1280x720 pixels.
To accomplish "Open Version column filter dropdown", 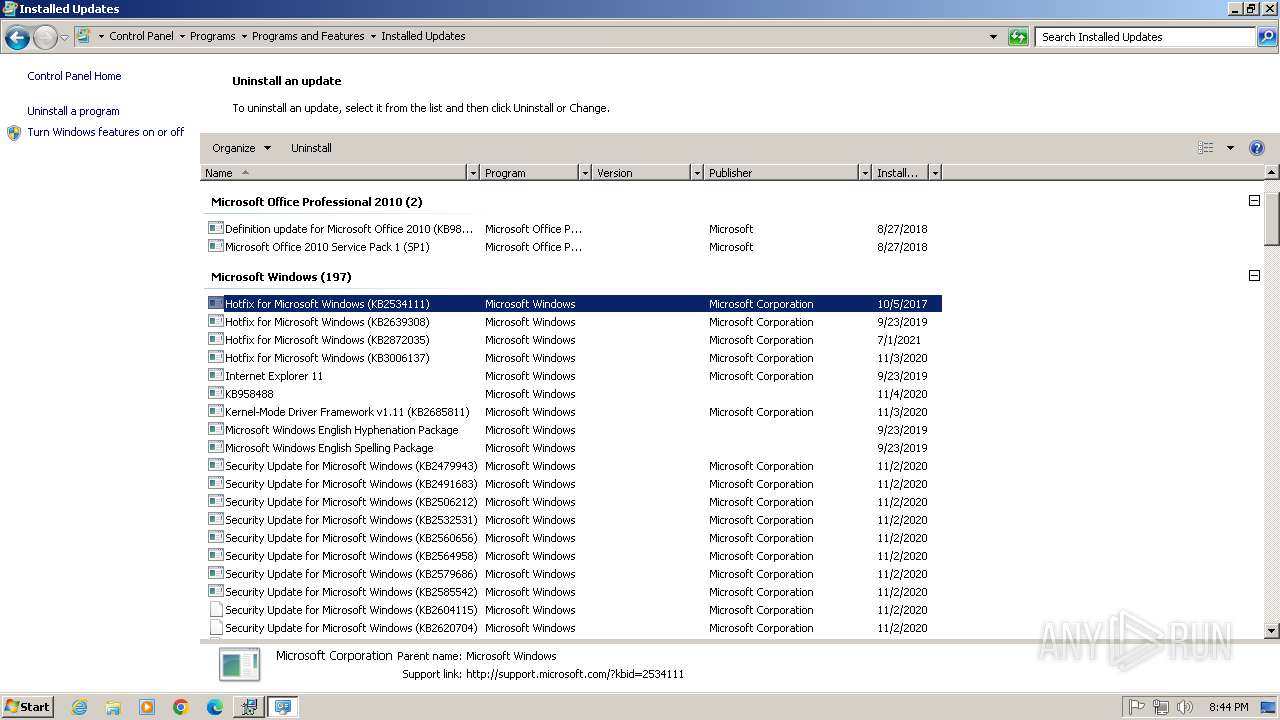I will coord(697,173).
